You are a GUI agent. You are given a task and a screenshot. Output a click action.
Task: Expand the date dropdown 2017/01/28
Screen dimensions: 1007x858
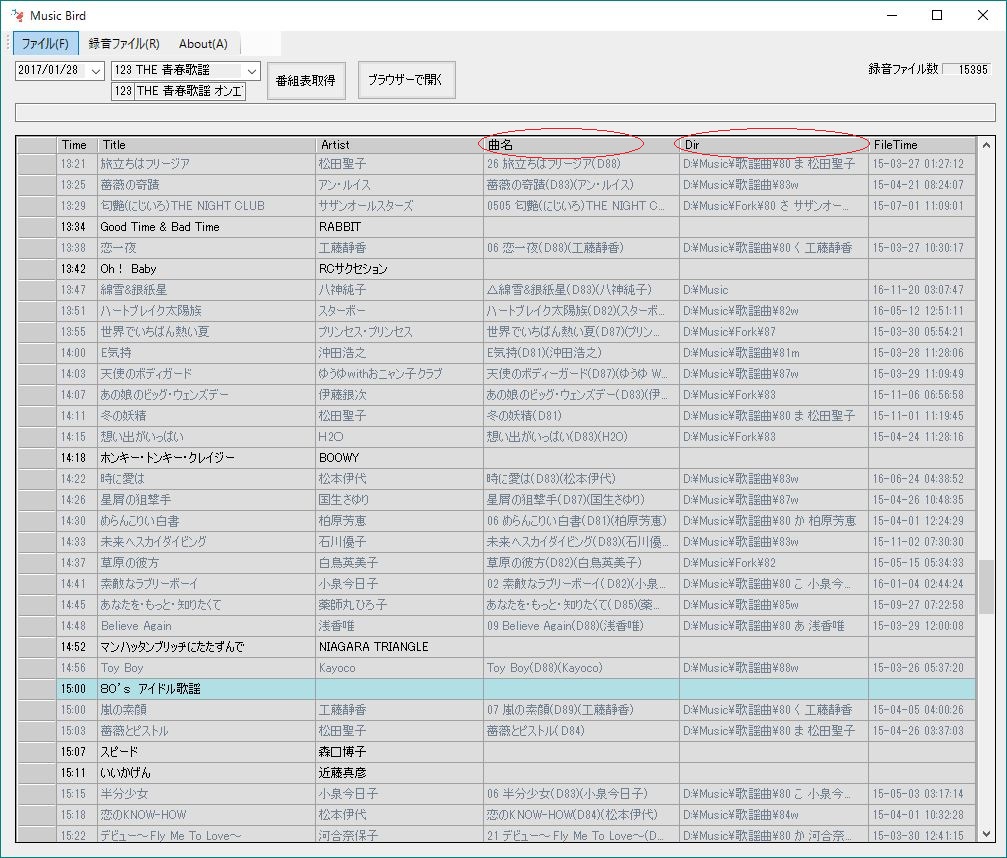click(x=96, y=71)
